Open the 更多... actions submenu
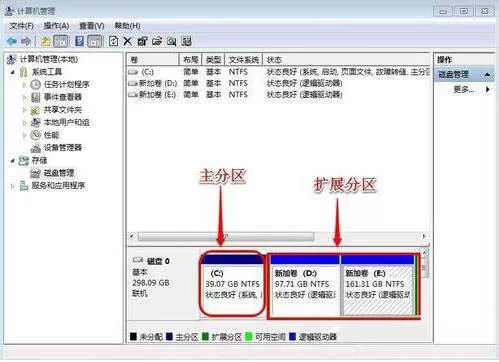 [x=472, y=89]
